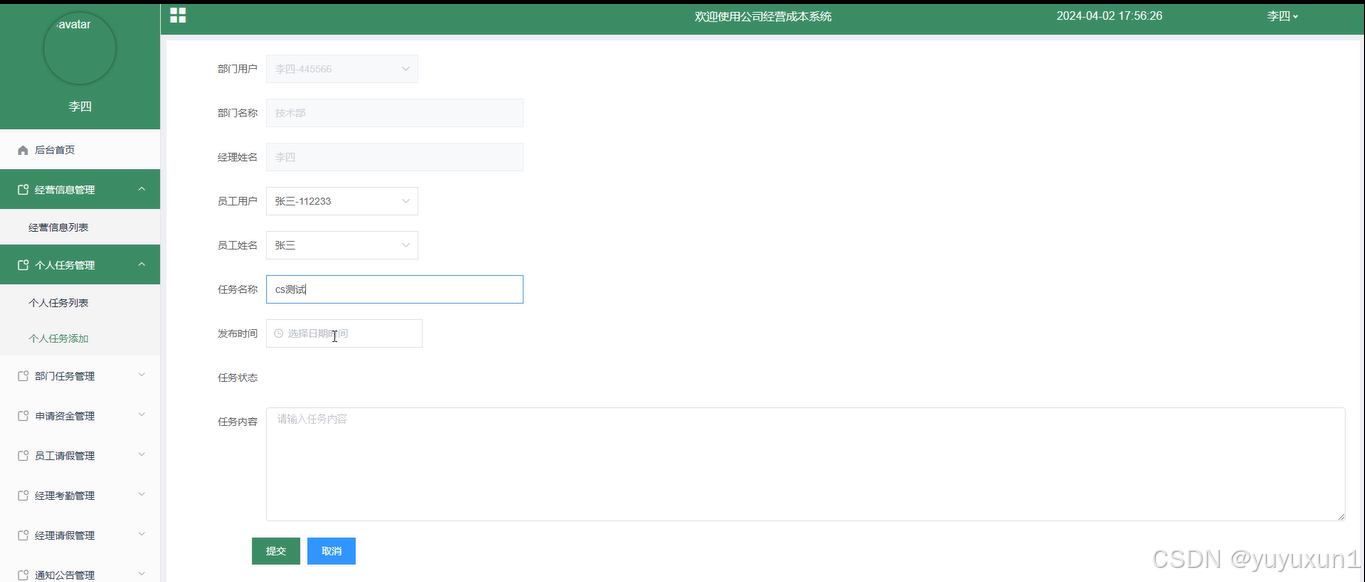The height and width of the screenshot is (582, 1365).
Task: Expand the 经理考勤管理 menu chevron
Action: coord(141,495)
